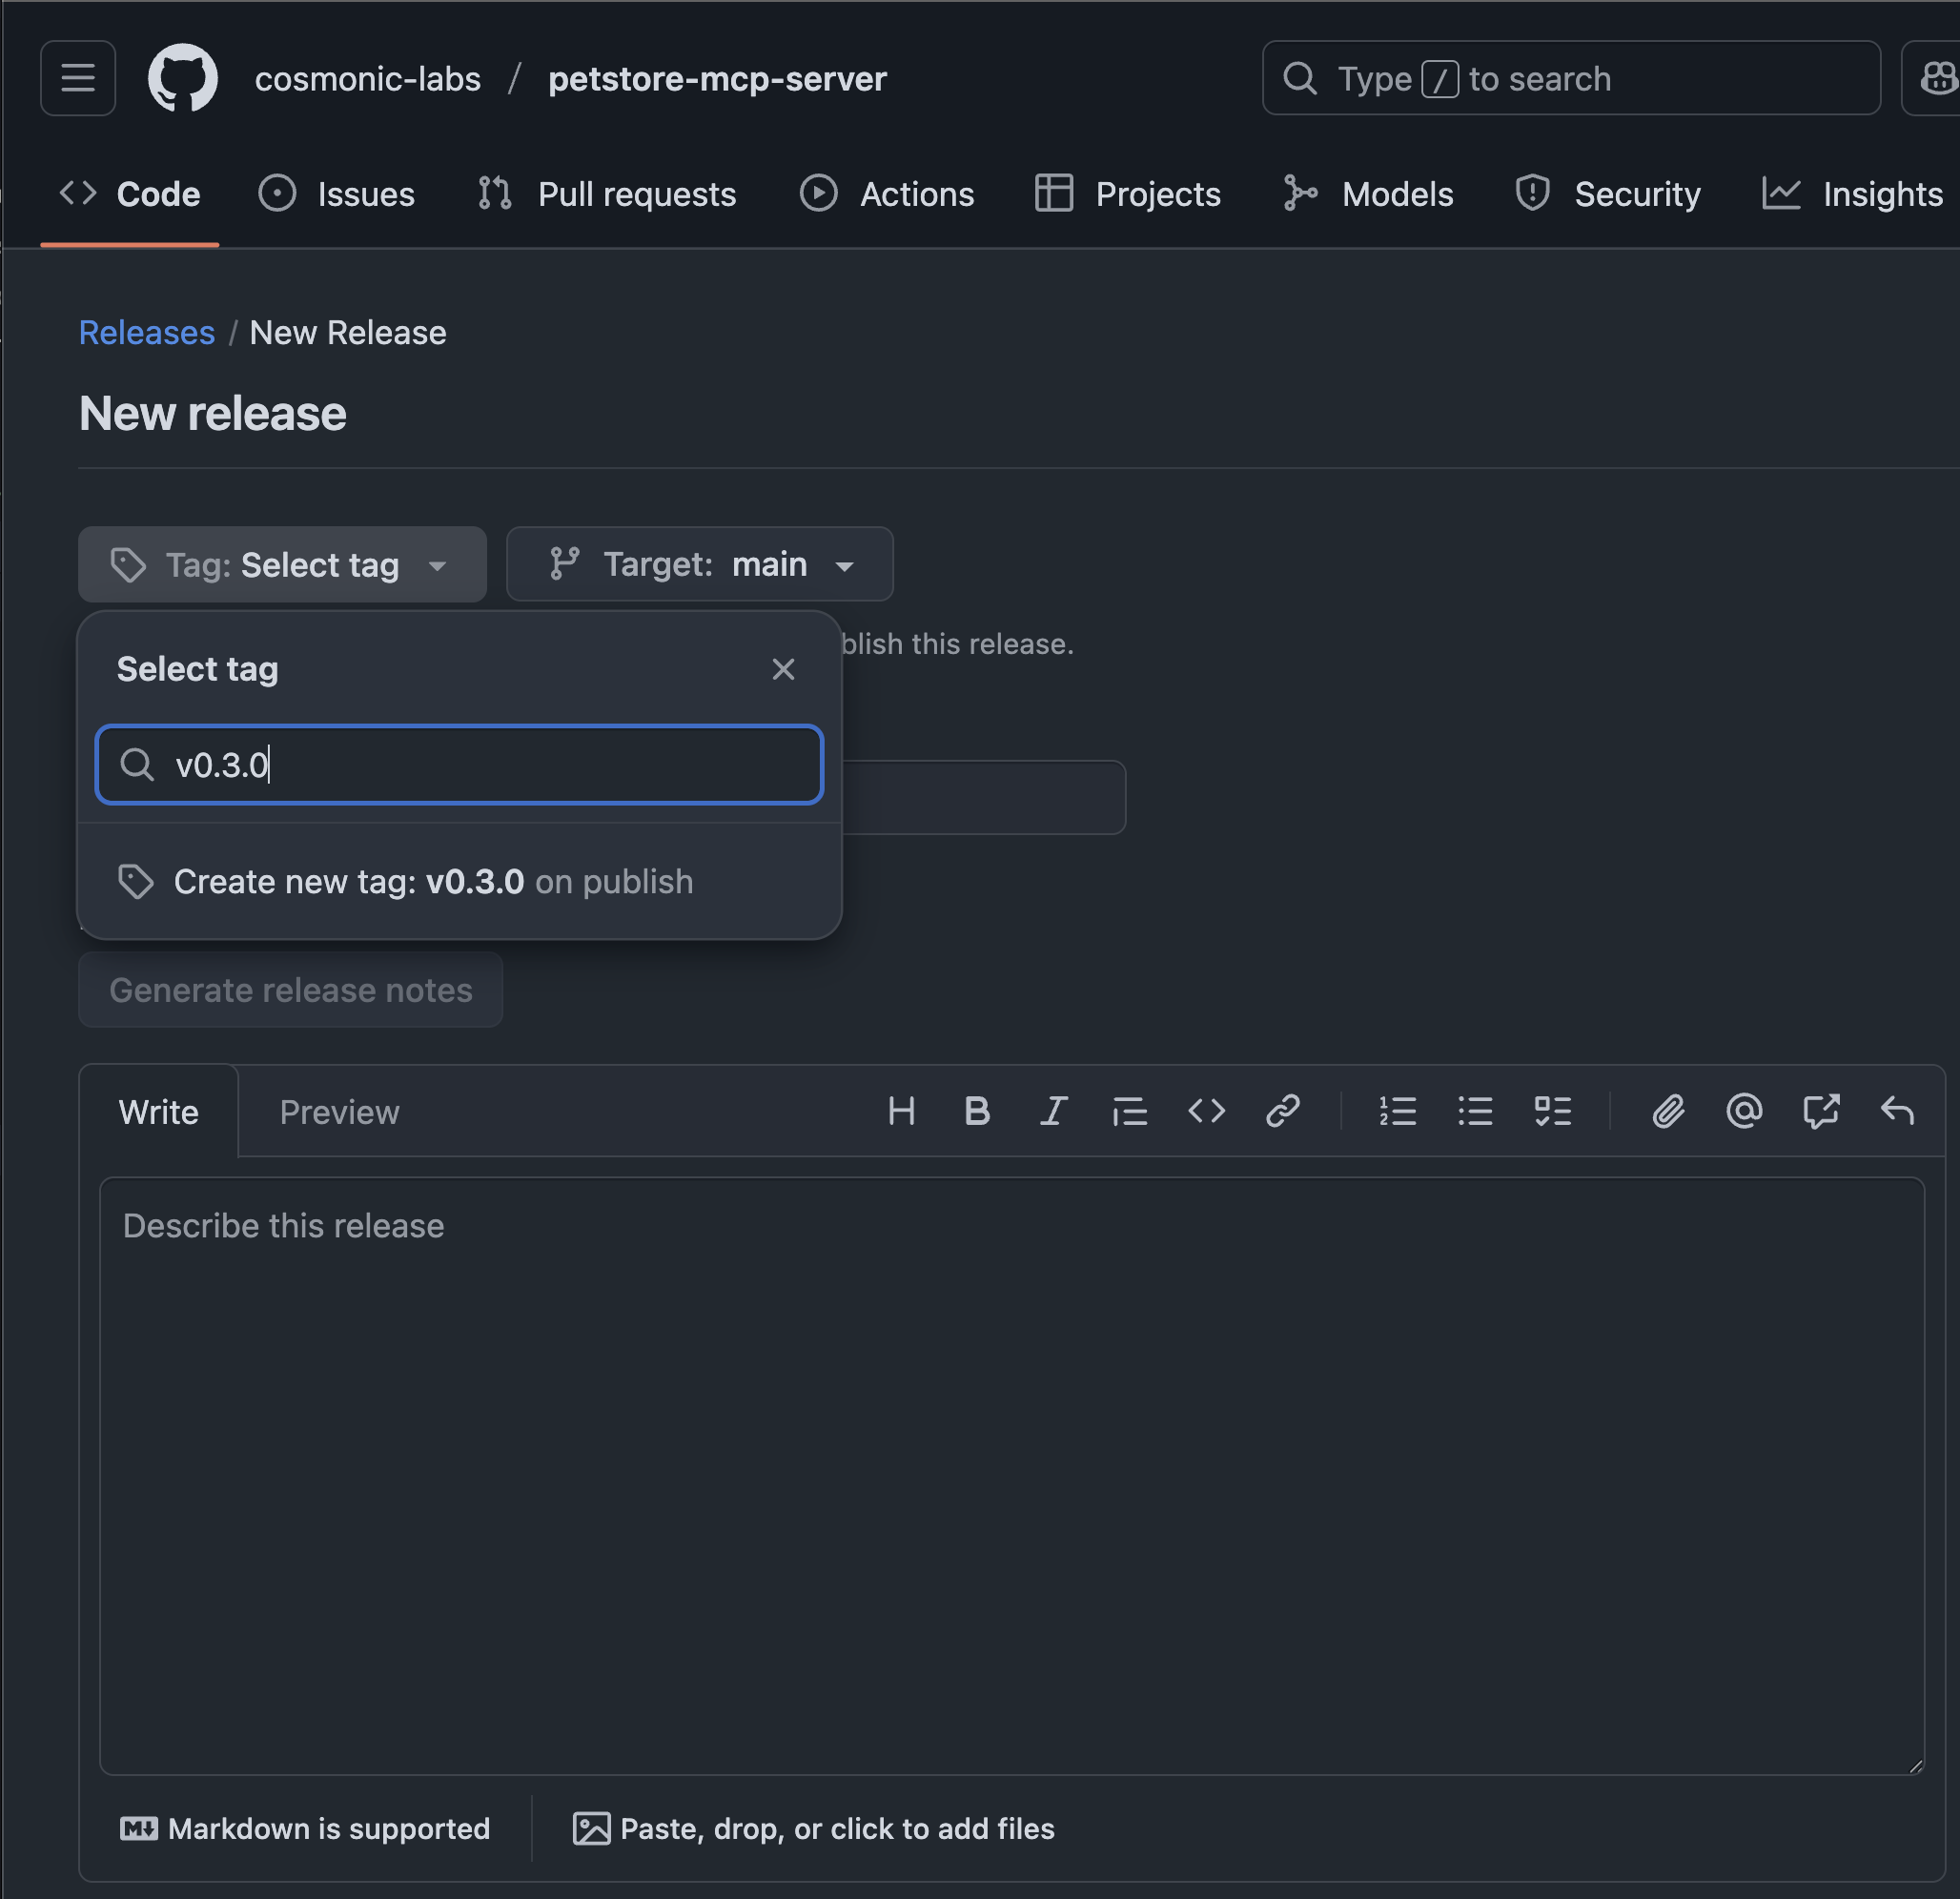The height and width of the screenshot is (1899, 1960).
Task: Choose Create new tag: v0.3.0 on publish
Action: 433,882
